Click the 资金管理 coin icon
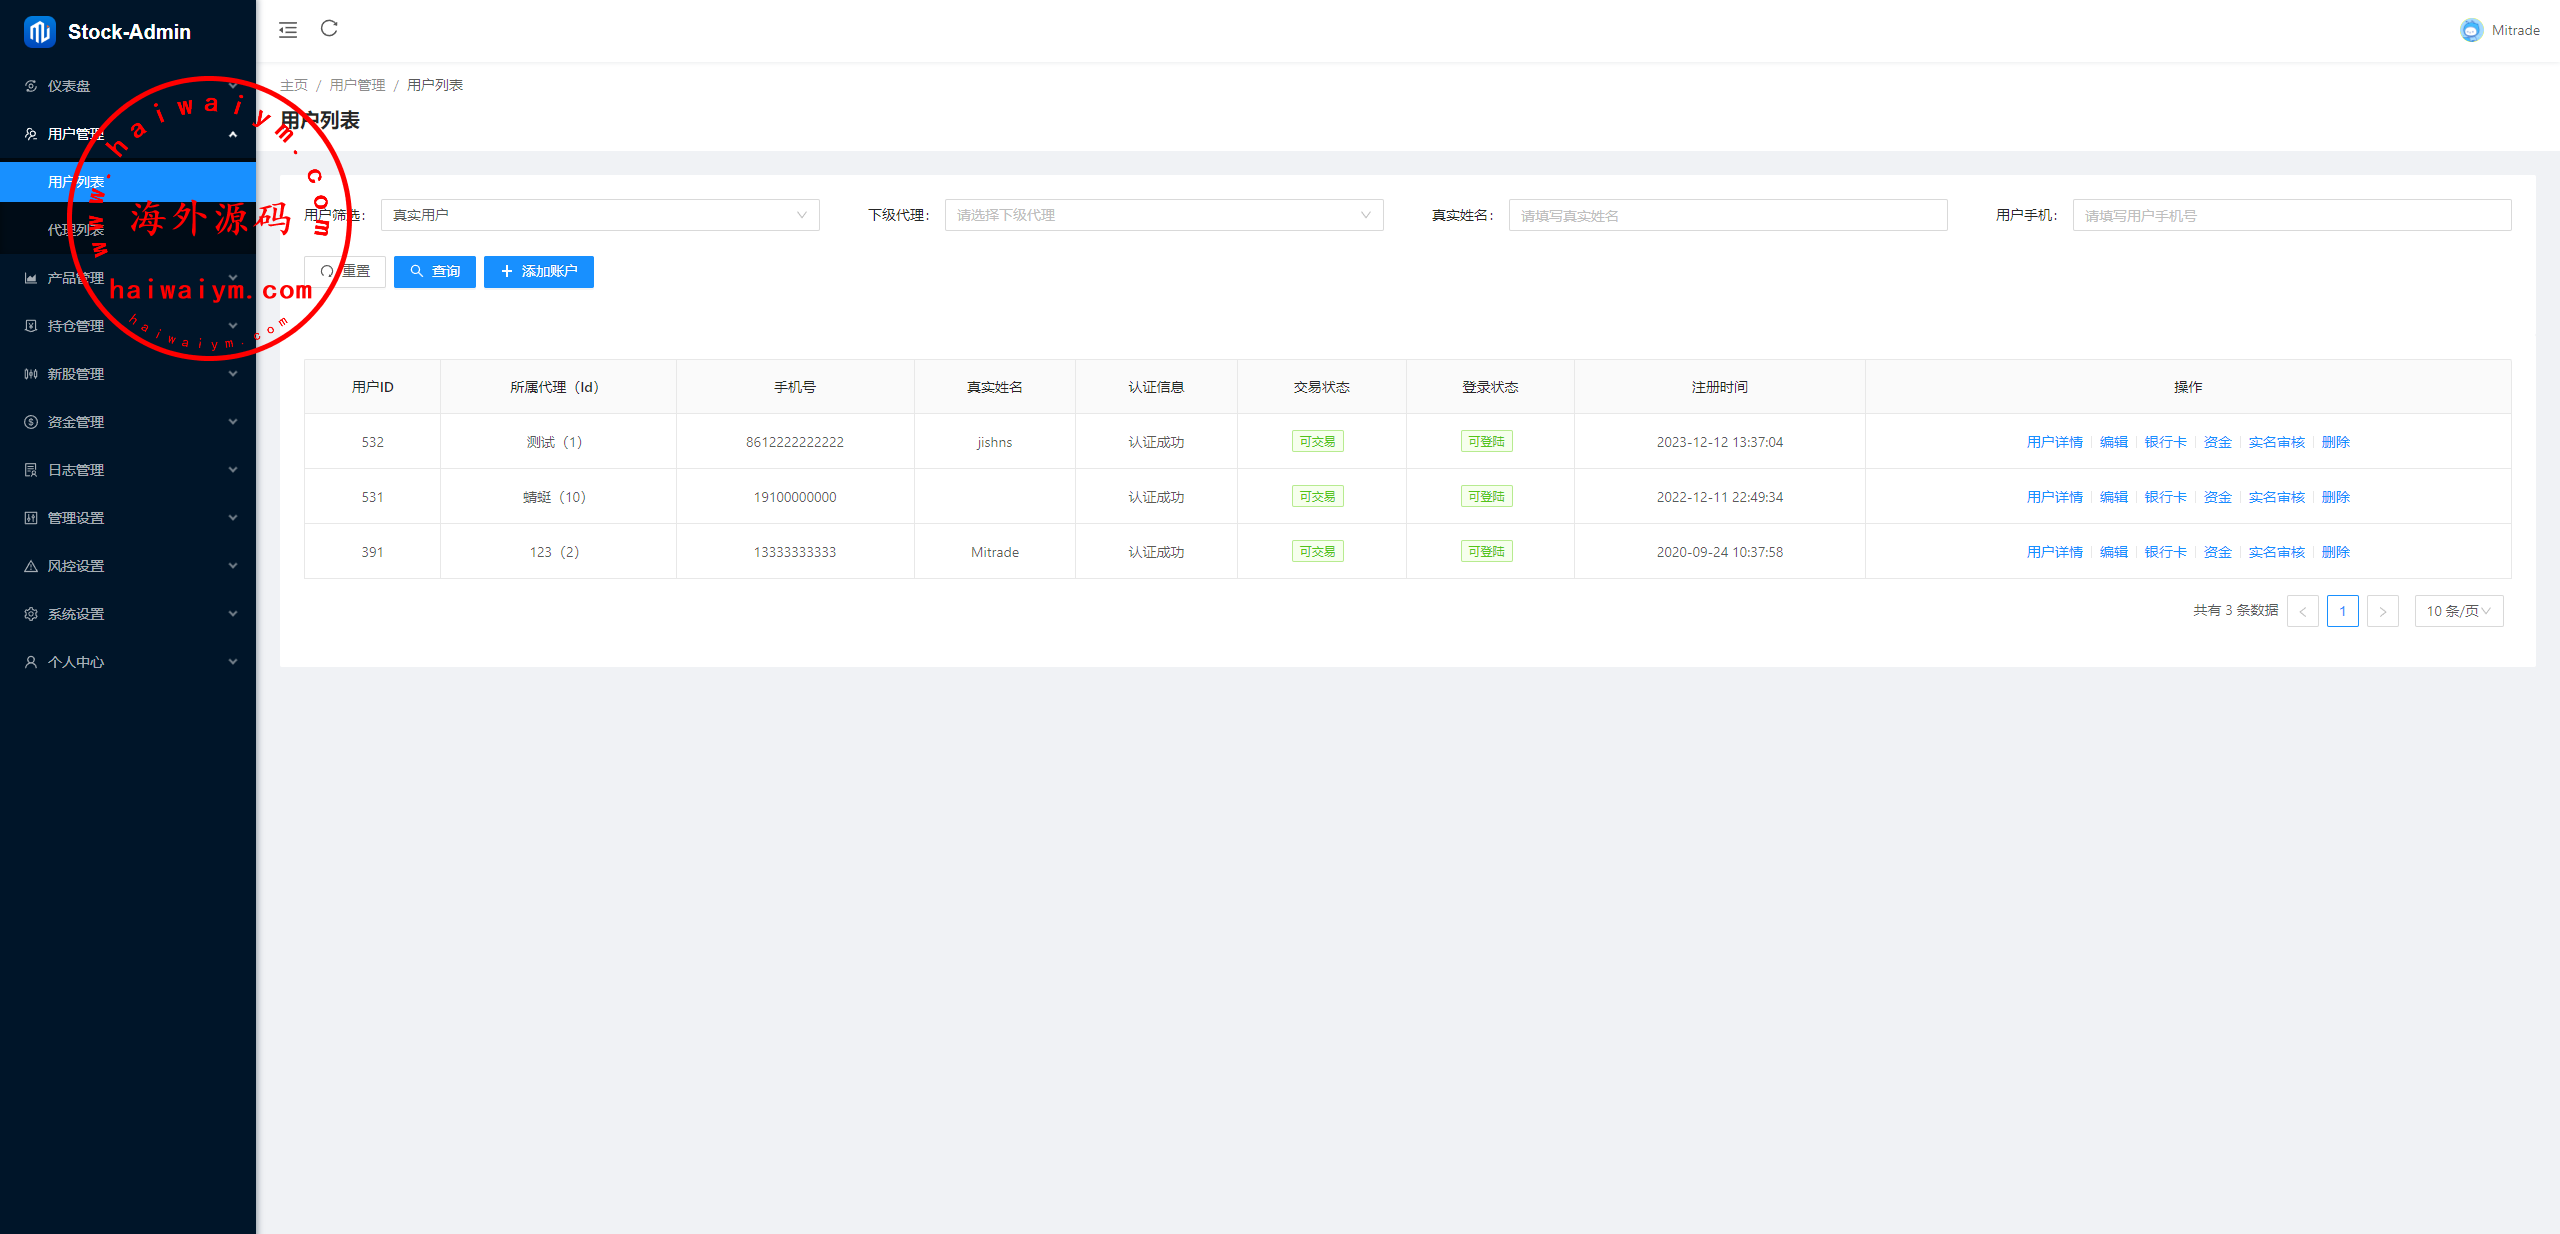The width and height of the screenshot is (2560, 1234). click(x=31, y=422)
